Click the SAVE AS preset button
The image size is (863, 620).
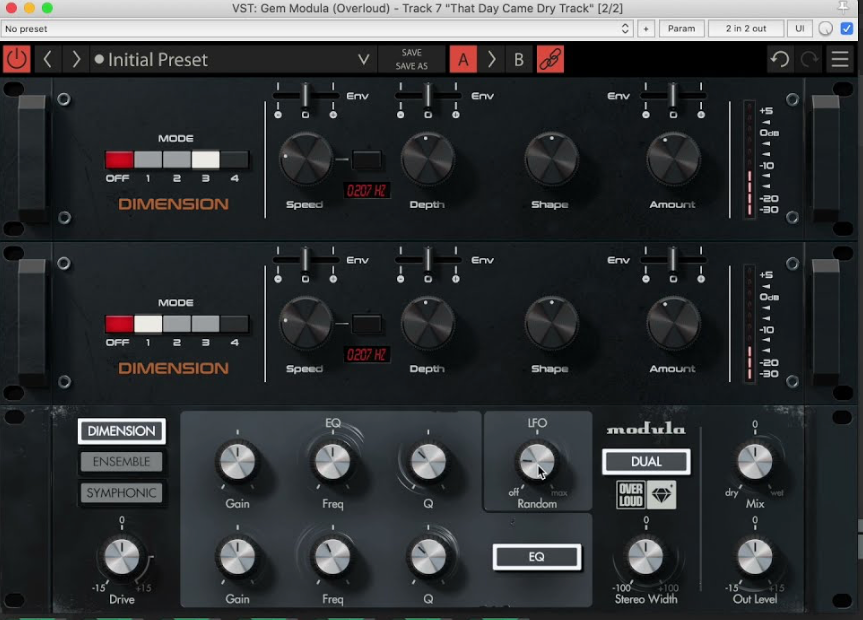[411, 66]
